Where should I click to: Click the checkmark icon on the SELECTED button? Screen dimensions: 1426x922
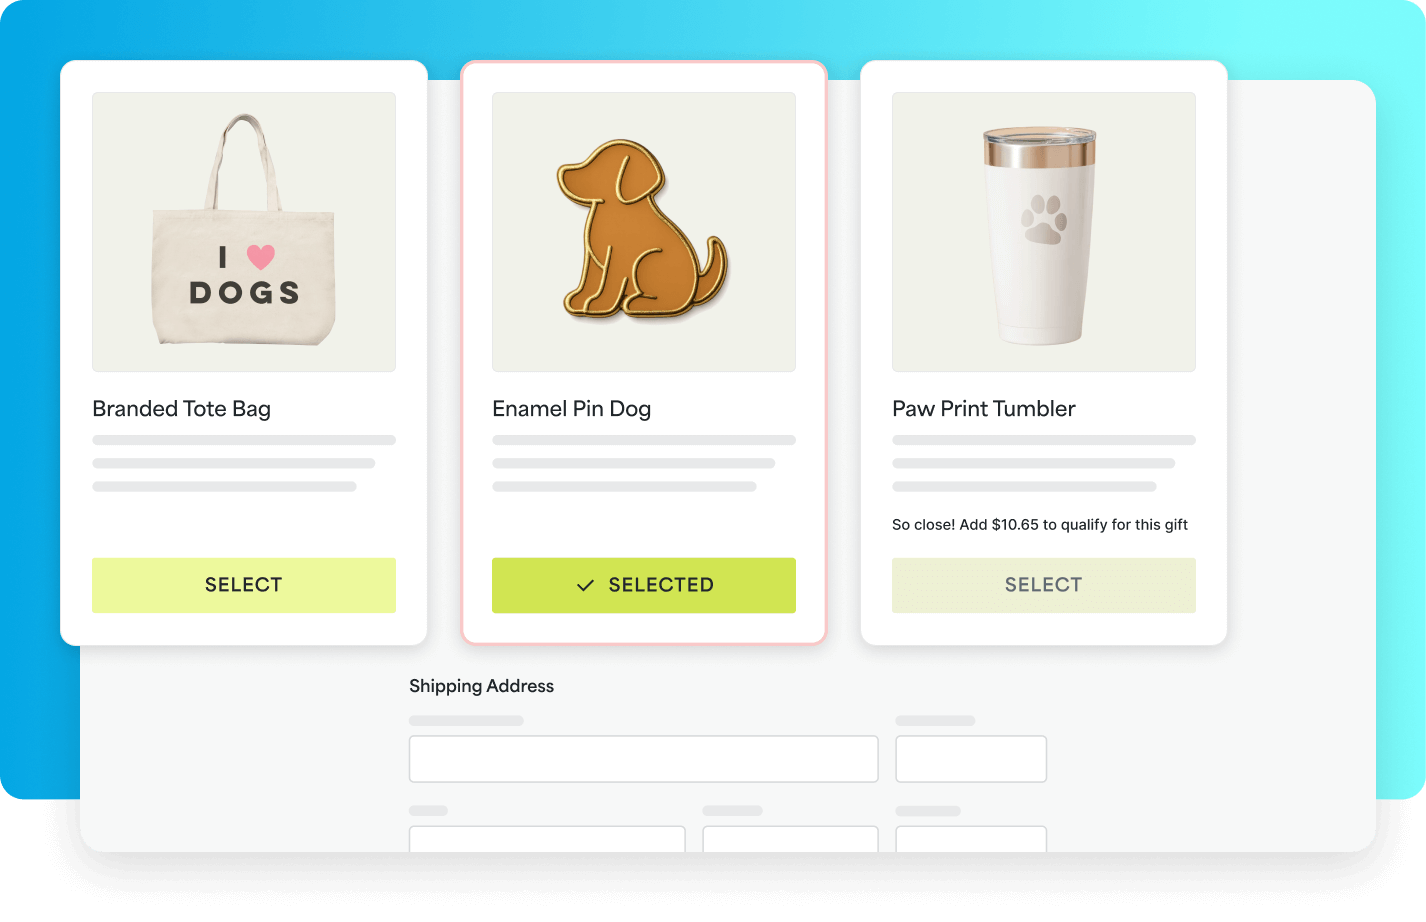pos(586,585)
